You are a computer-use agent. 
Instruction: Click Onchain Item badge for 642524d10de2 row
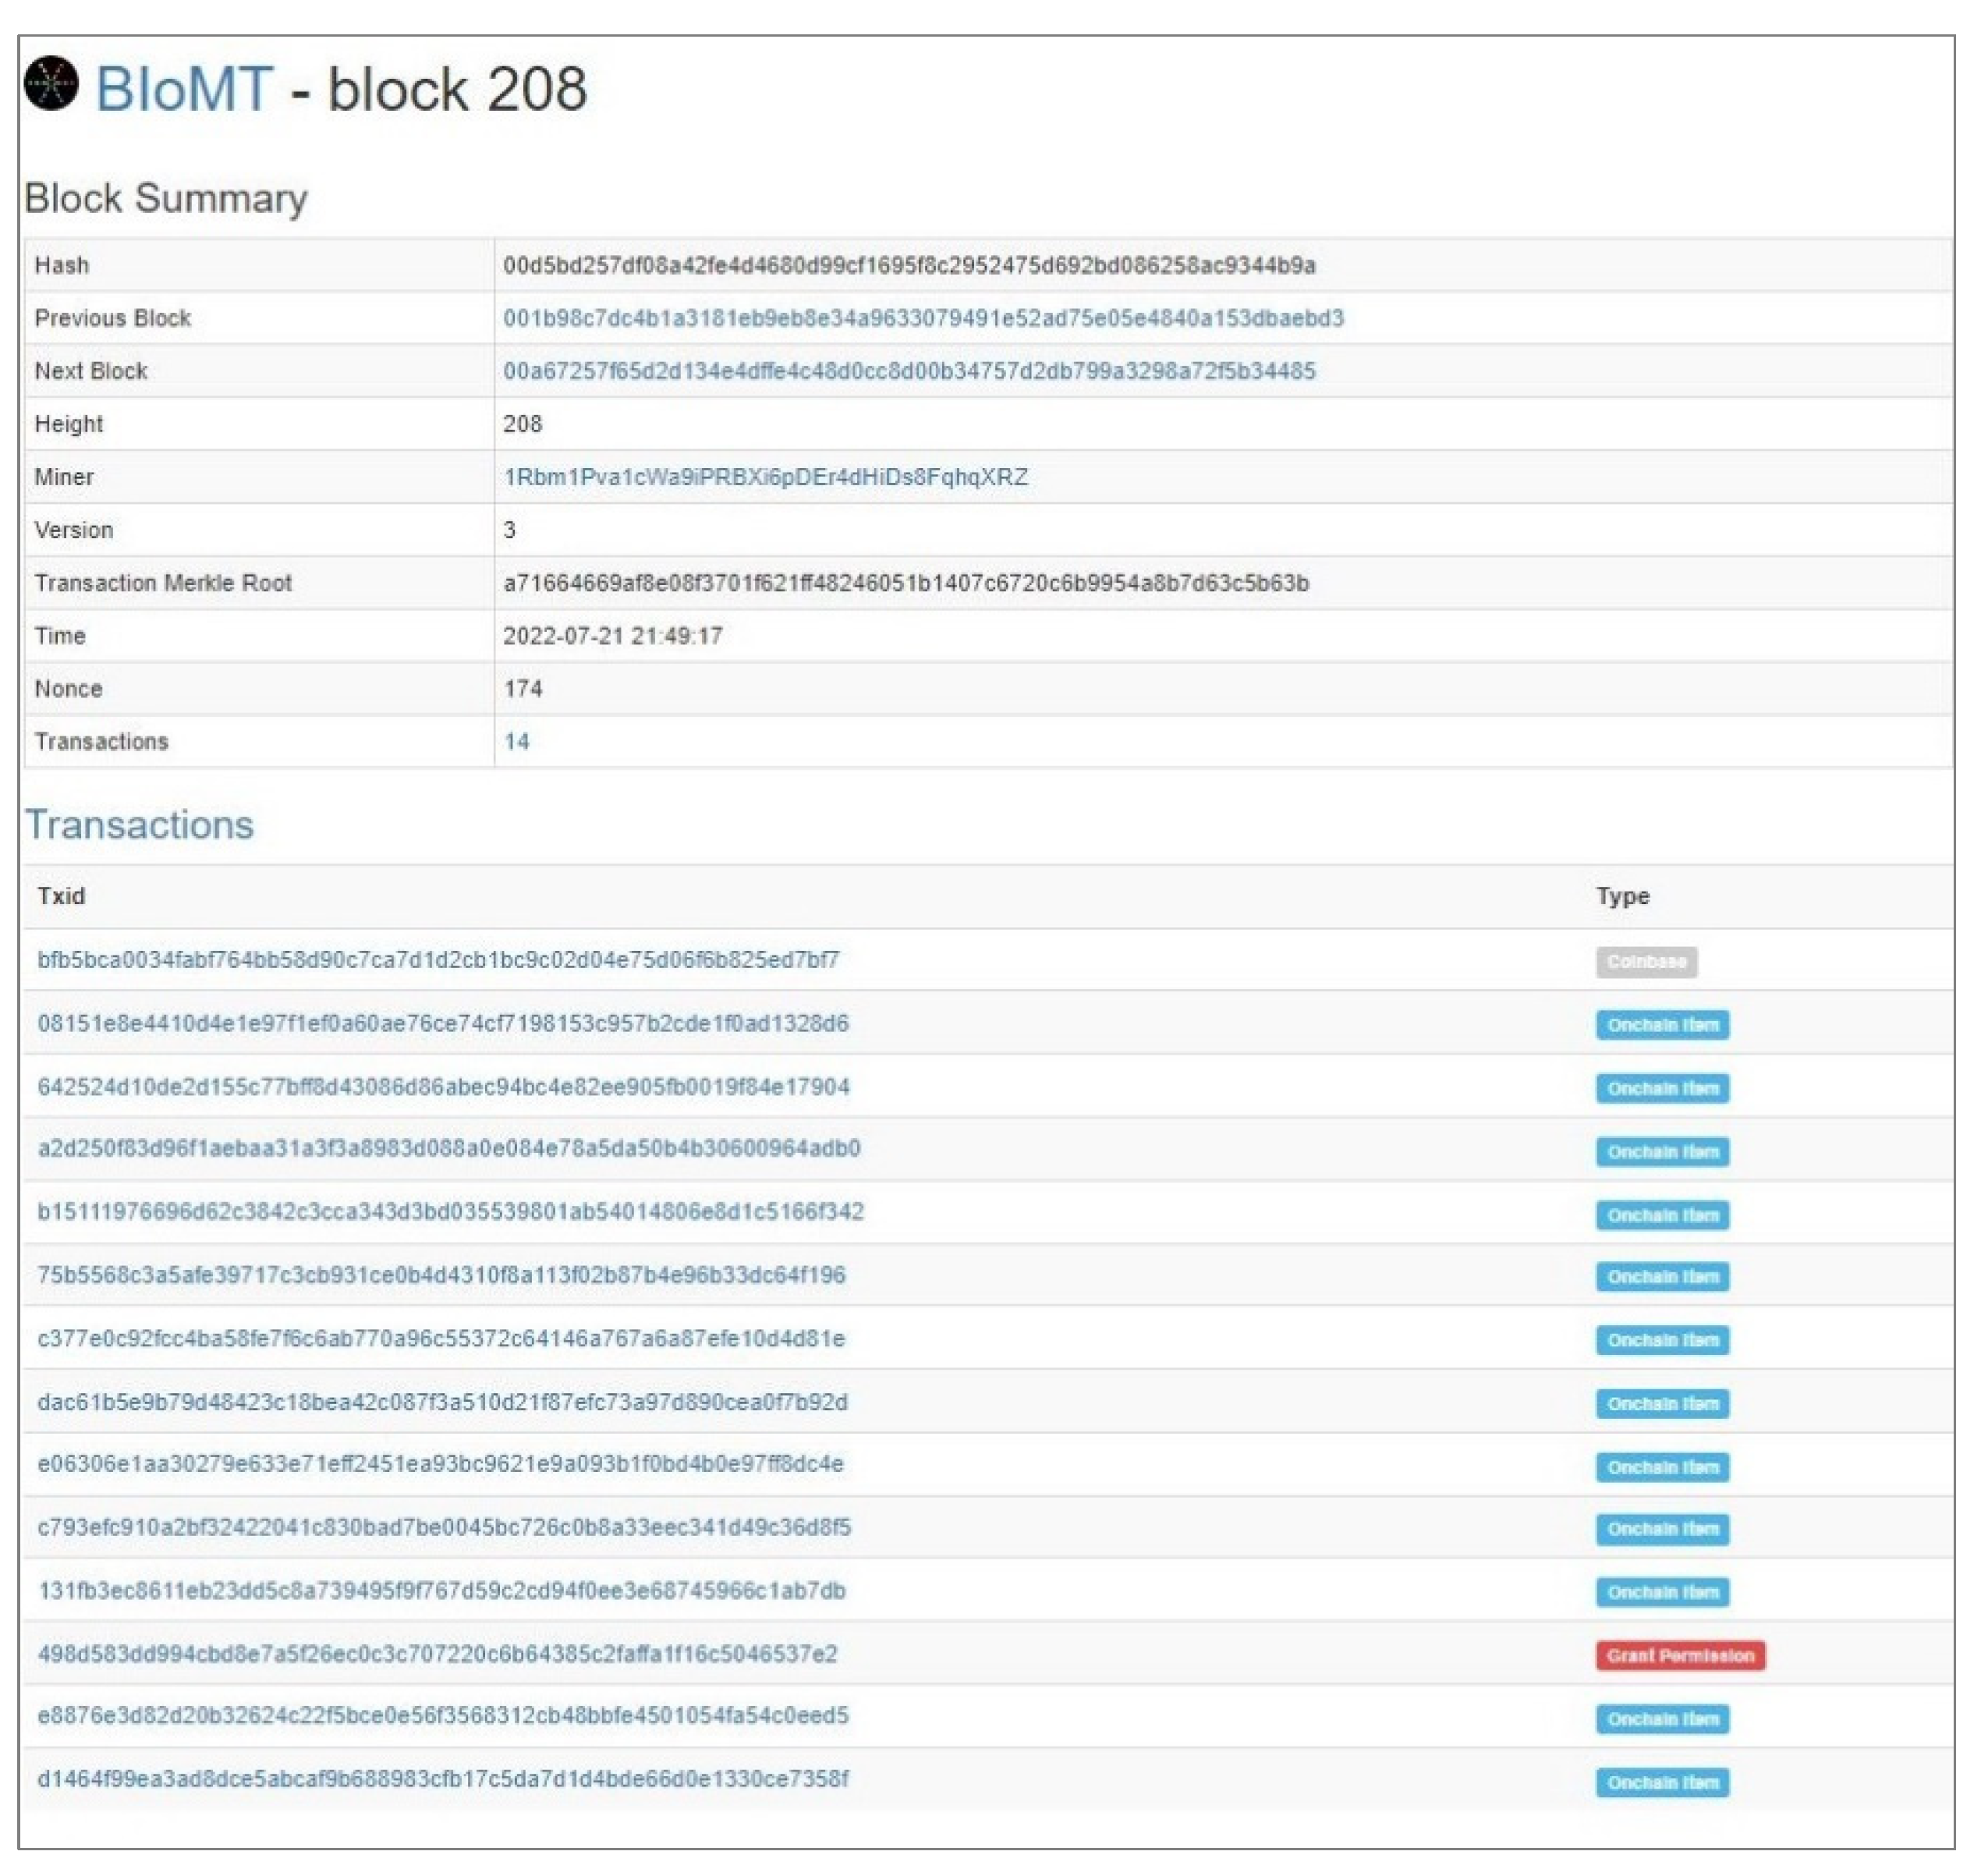click(1661, 1088)
